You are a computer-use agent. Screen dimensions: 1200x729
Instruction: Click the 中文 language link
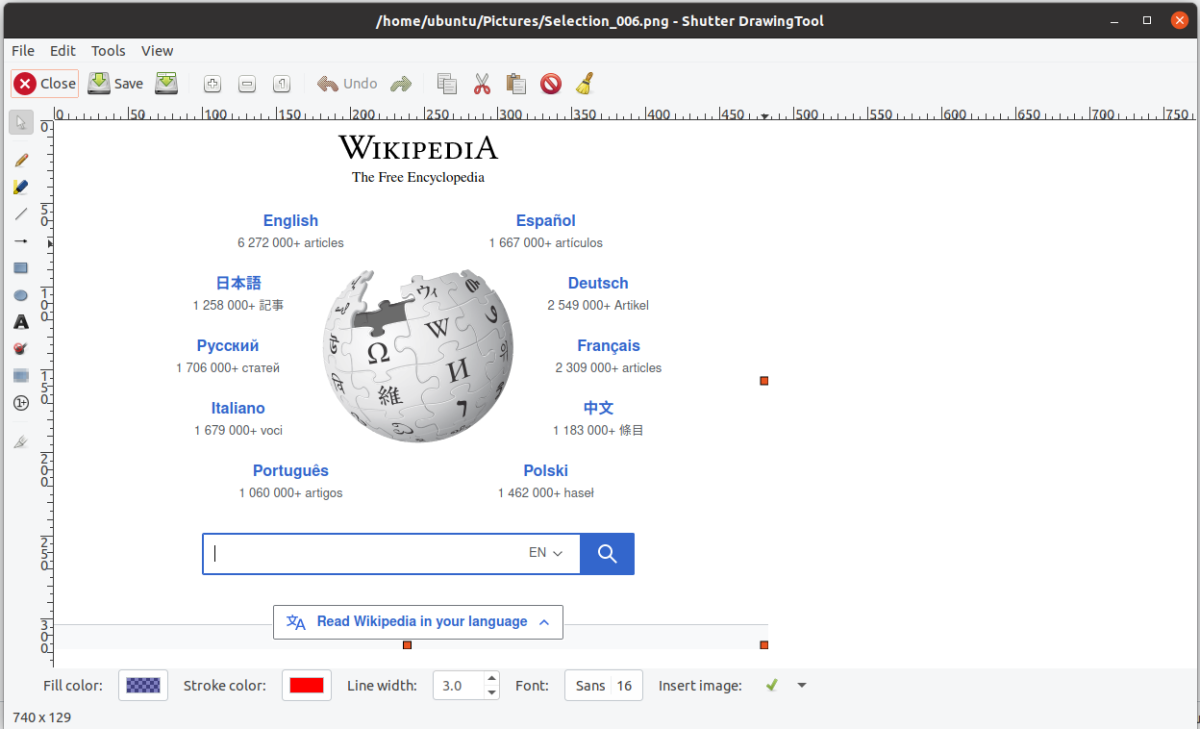click(598, 408)
